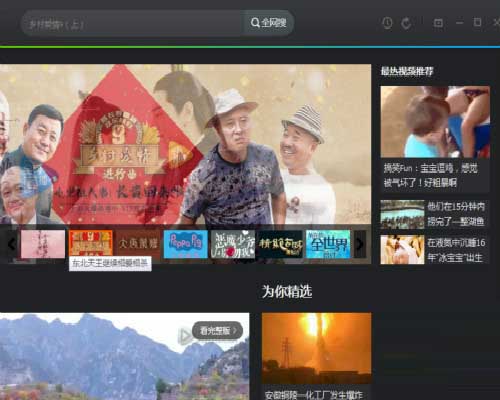Screen dimensions: 500x400
Task: Click the 看完整版 button
Action: tap(217, 330)
